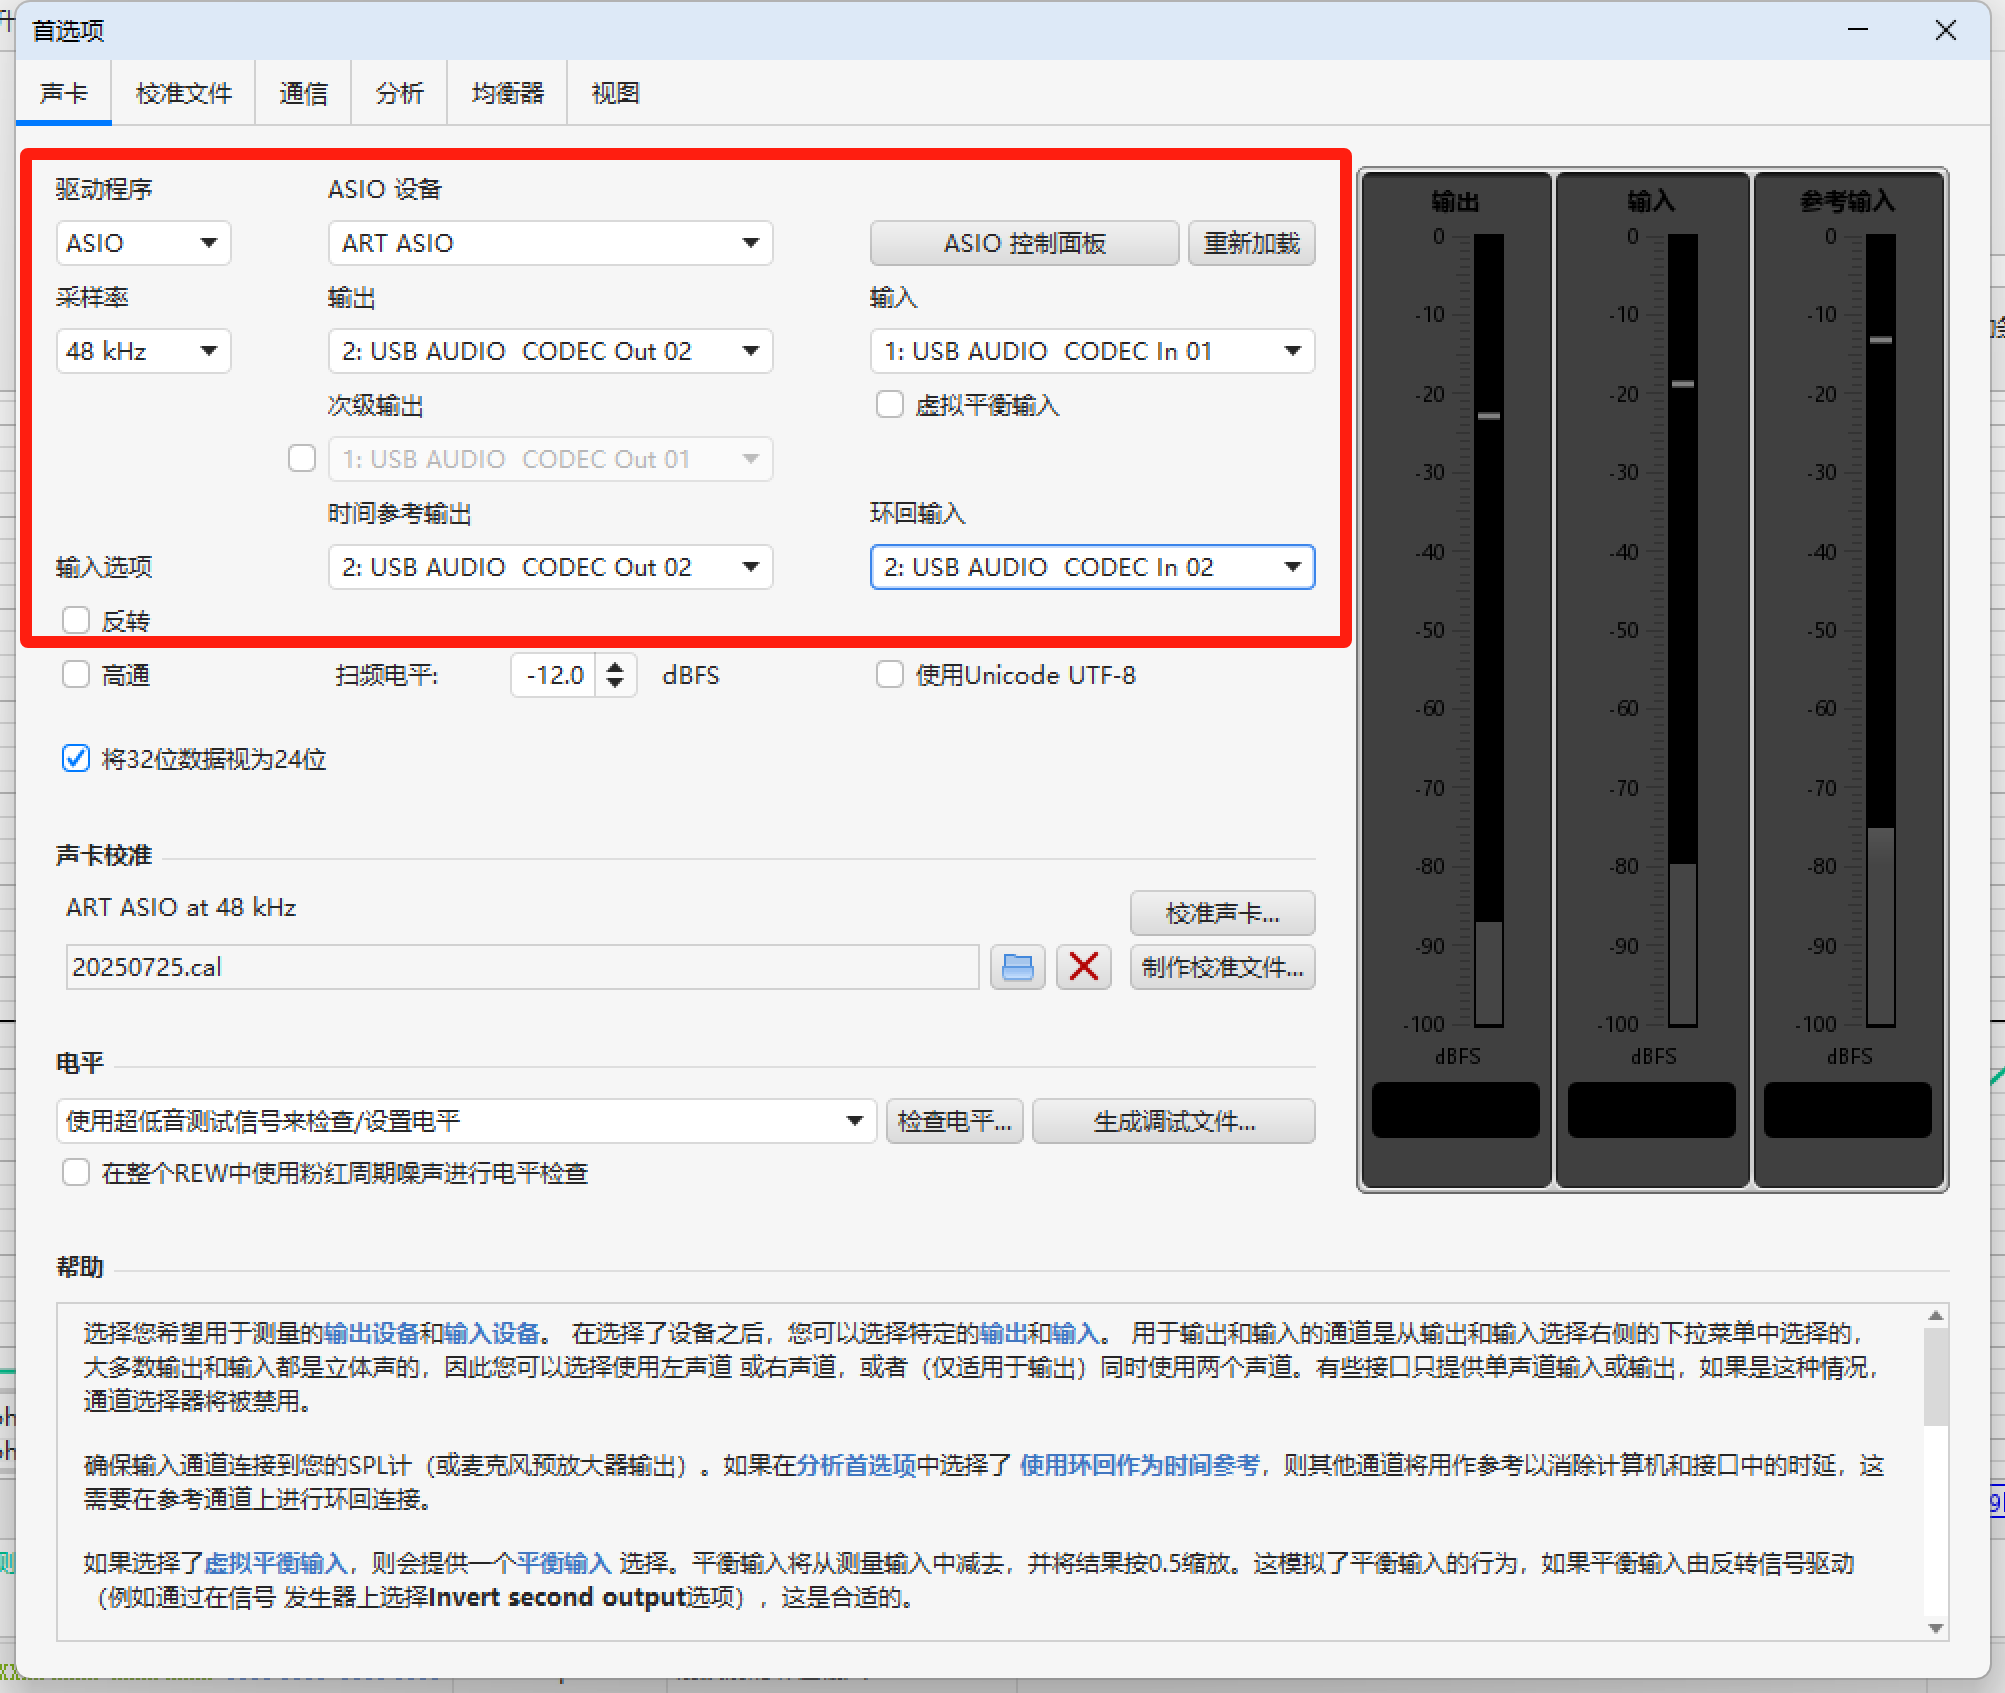
Task: Click the 检查电平... button
Action: pyautogui.click(x=954, y=1121)
